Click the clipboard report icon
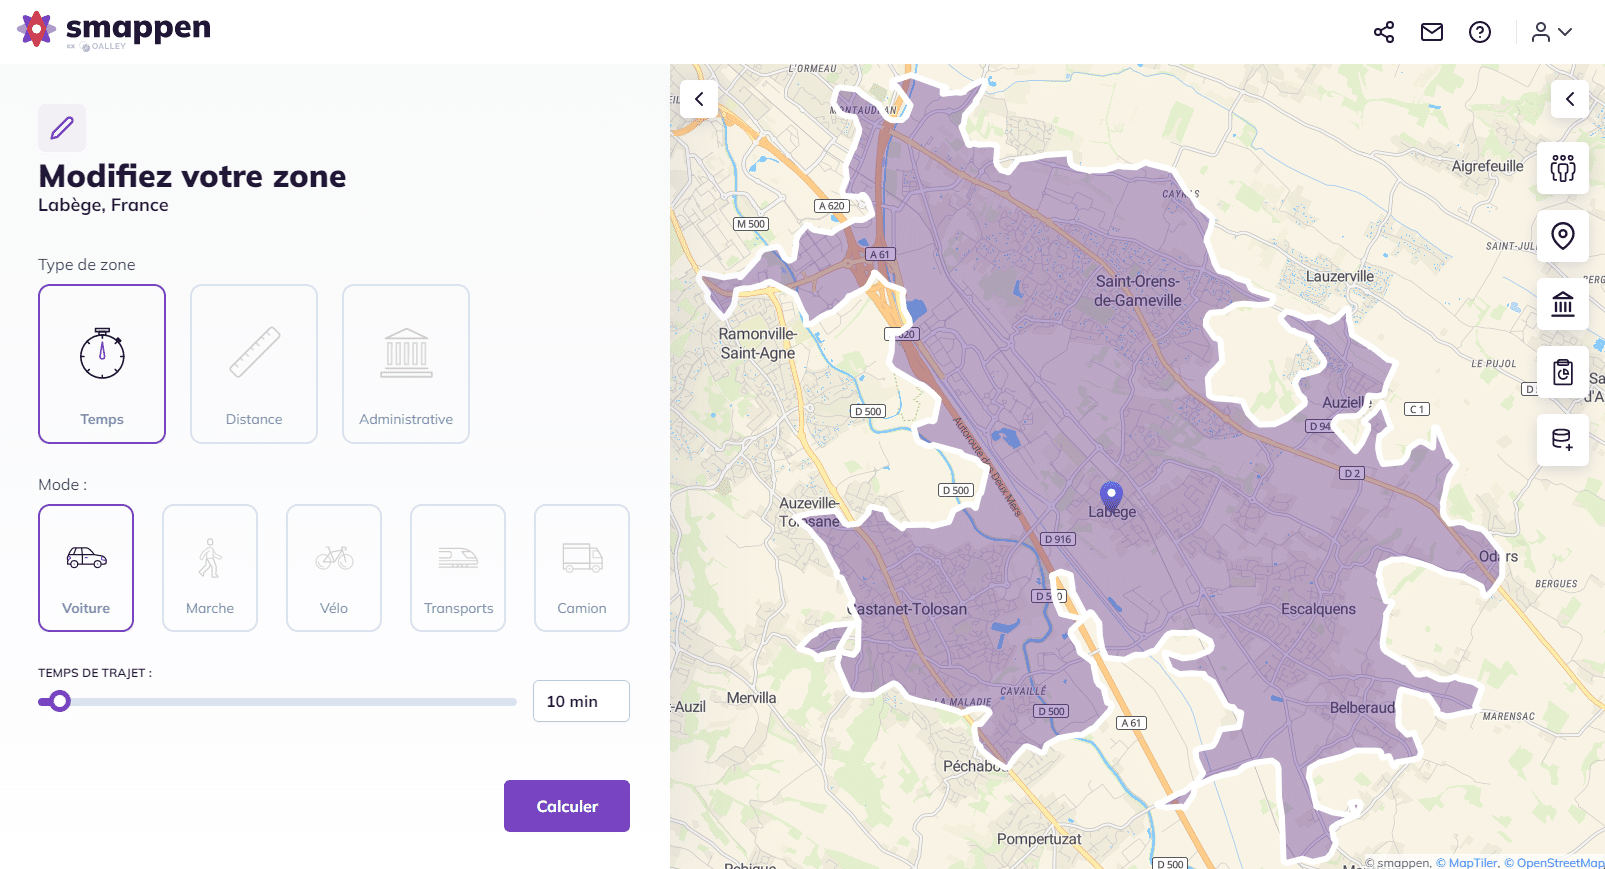This screenshot has height=869, width=1605. (1562, 372)
